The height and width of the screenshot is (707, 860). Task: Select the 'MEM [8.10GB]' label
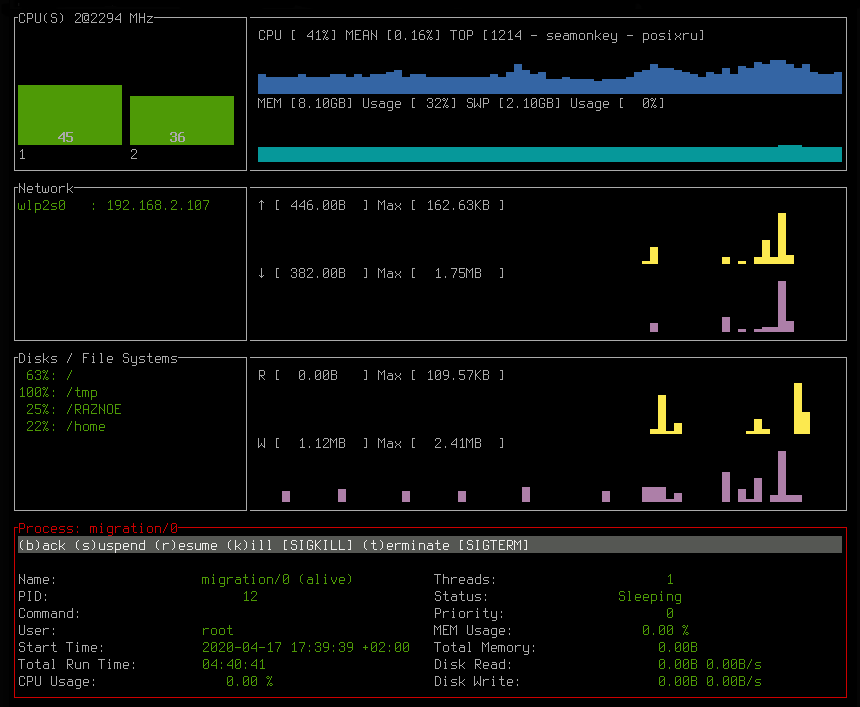coord(305,104)
